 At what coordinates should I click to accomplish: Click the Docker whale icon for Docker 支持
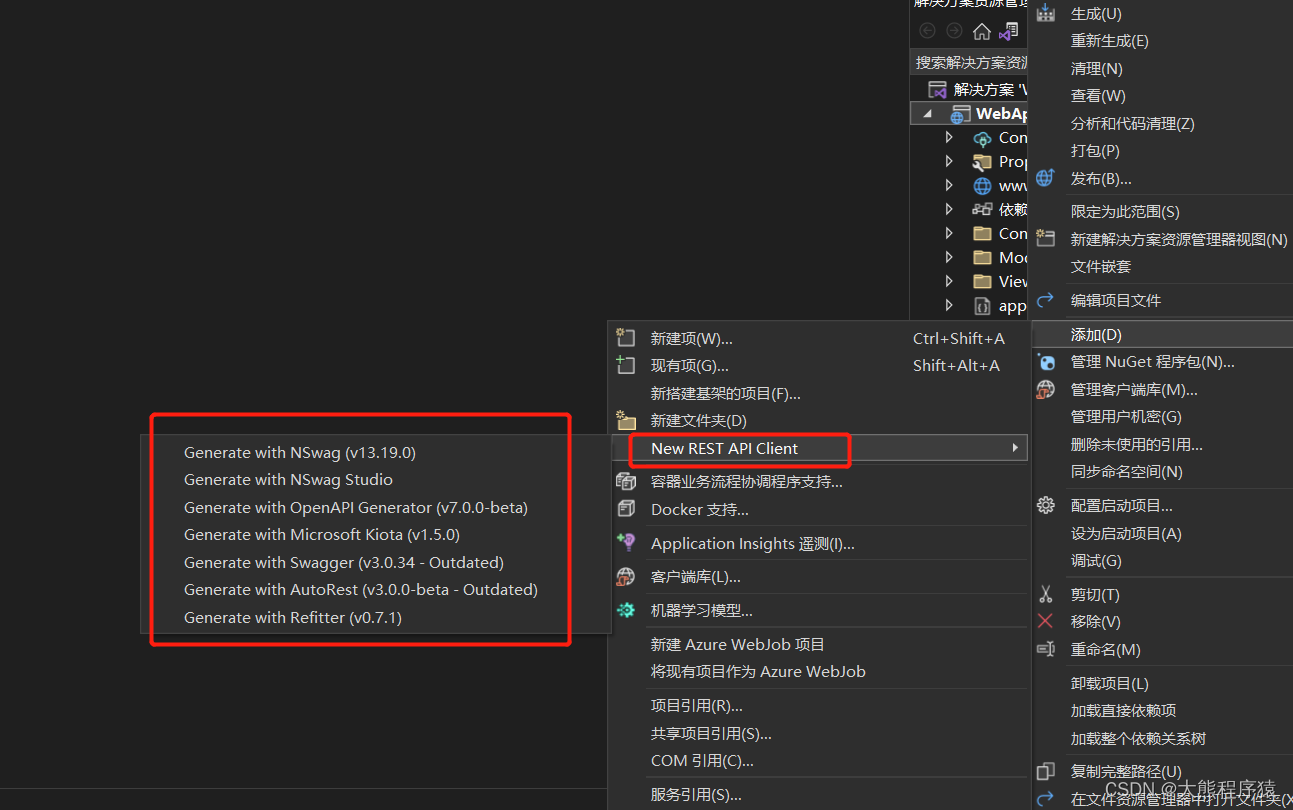626,509
